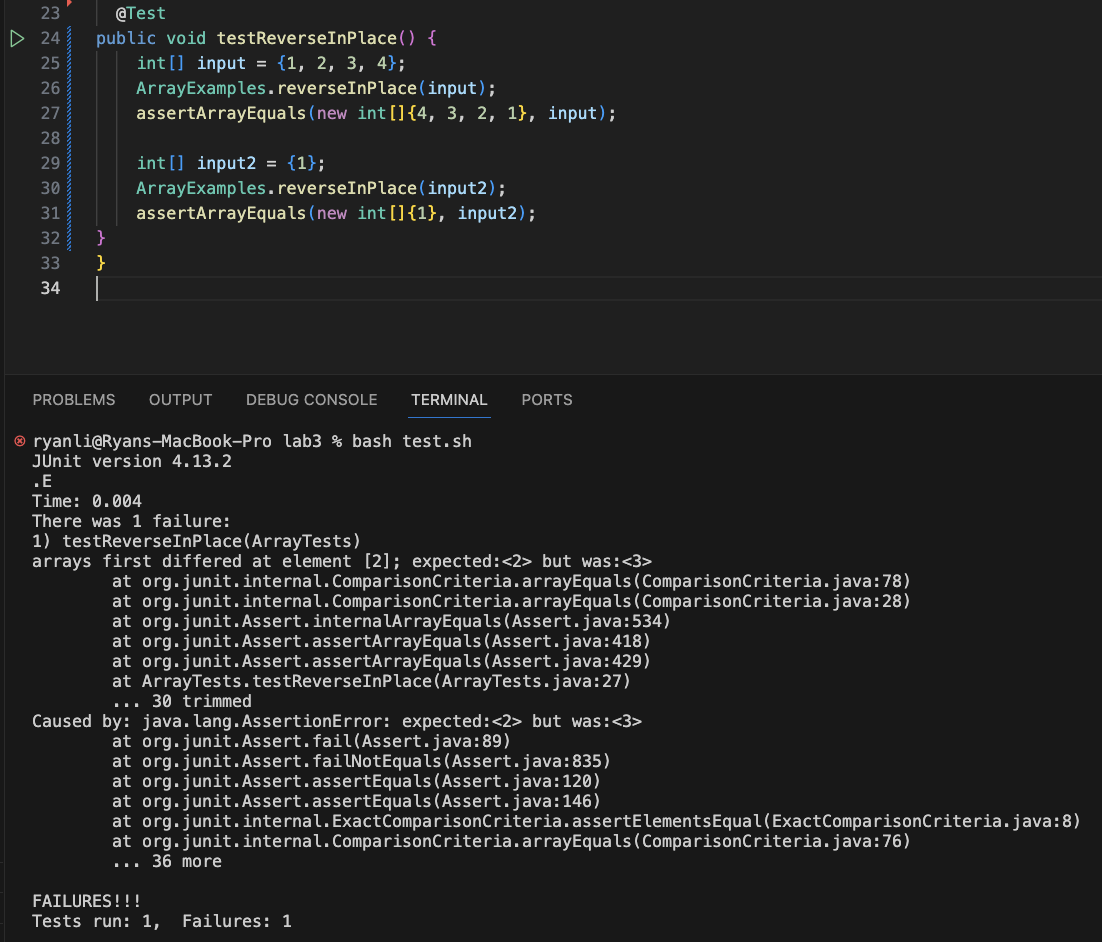The image size is (1102, 942).
Task: Click the "FAILURES!!!" output line
Action: coord(86,901)
